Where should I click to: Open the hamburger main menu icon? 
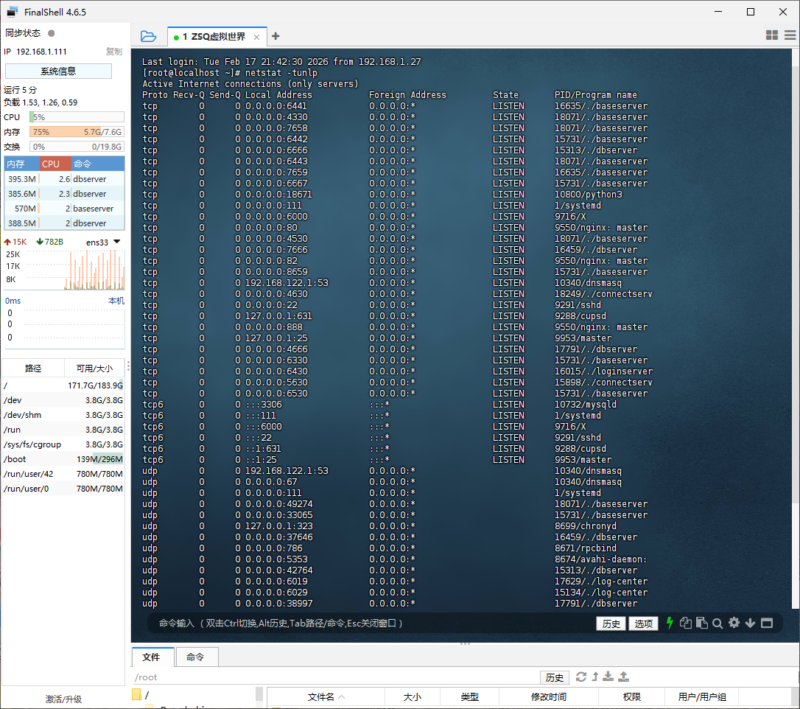789,35
